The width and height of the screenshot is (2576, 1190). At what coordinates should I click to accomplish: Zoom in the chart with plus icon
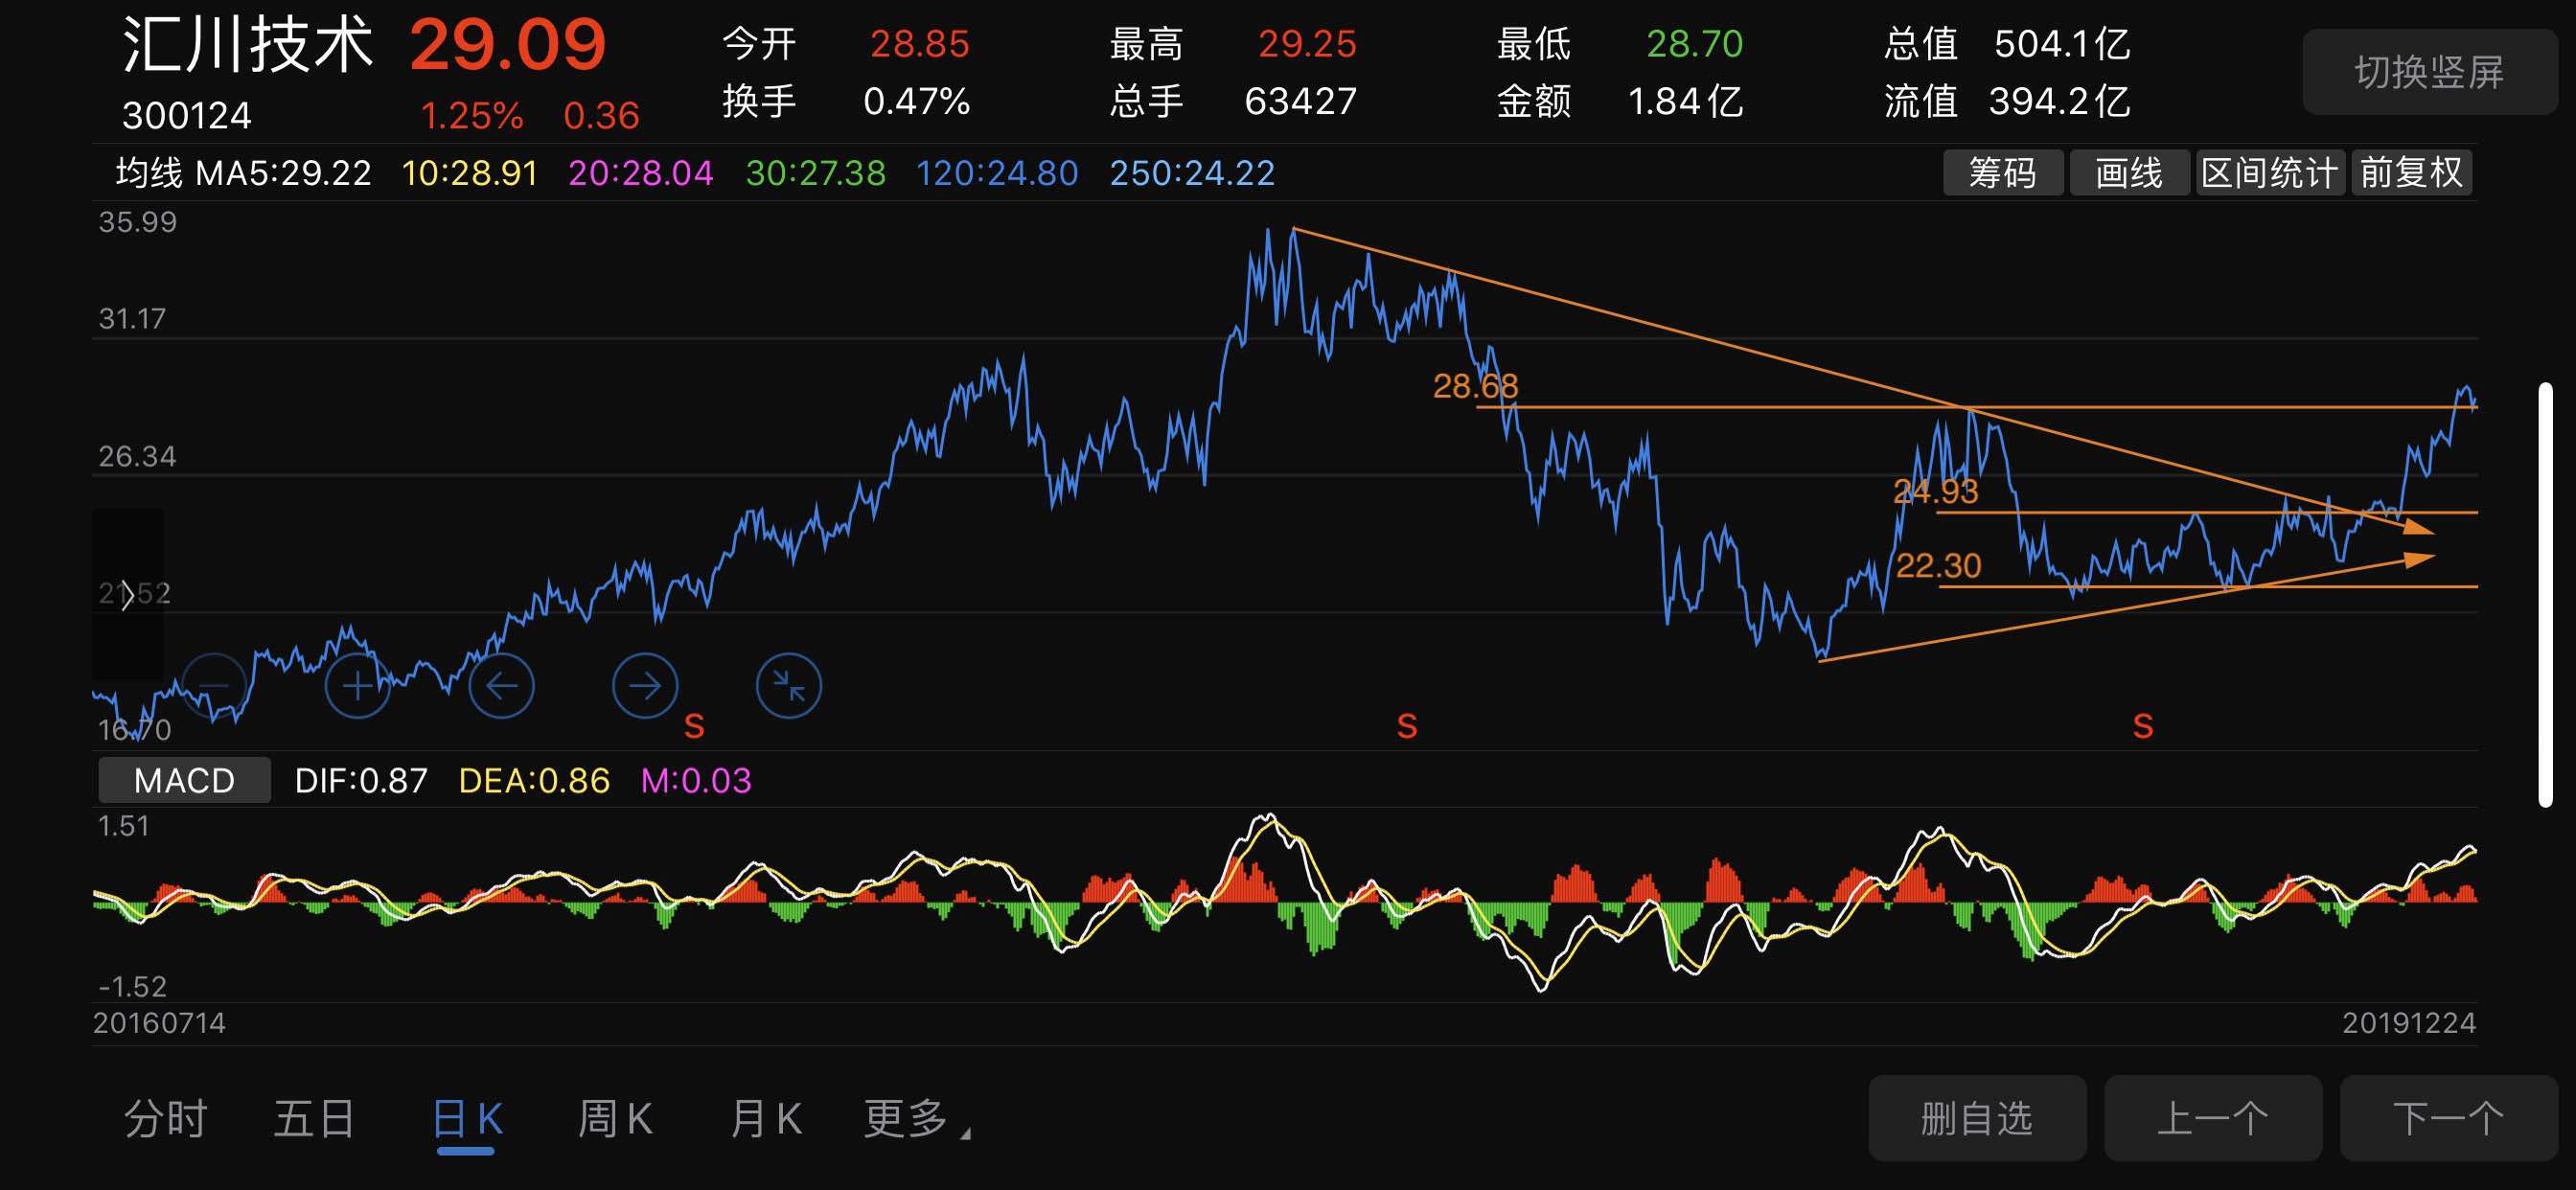(358, 686)
